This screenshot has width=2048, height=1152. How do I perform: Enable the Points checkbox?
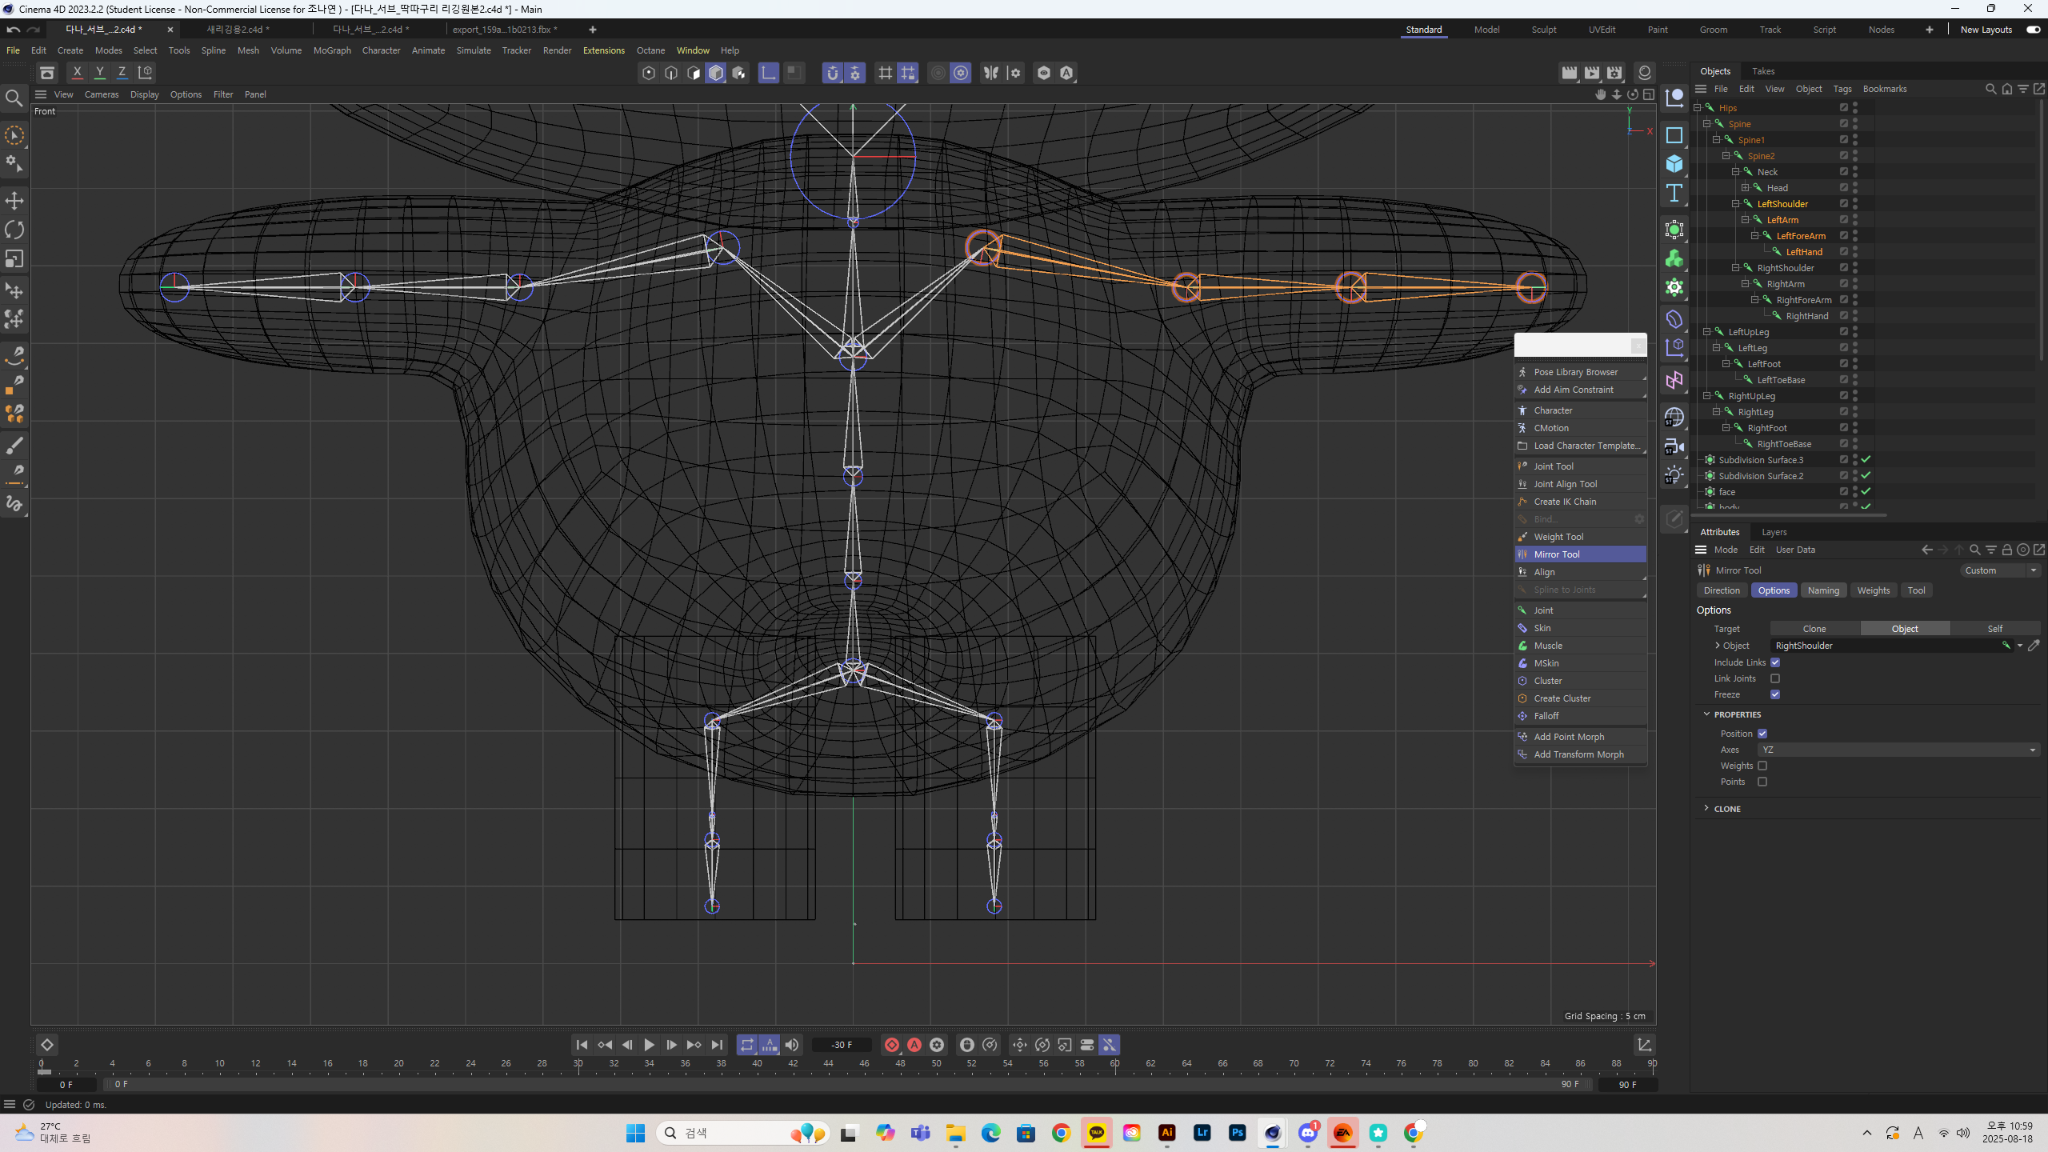[1762, 781]
